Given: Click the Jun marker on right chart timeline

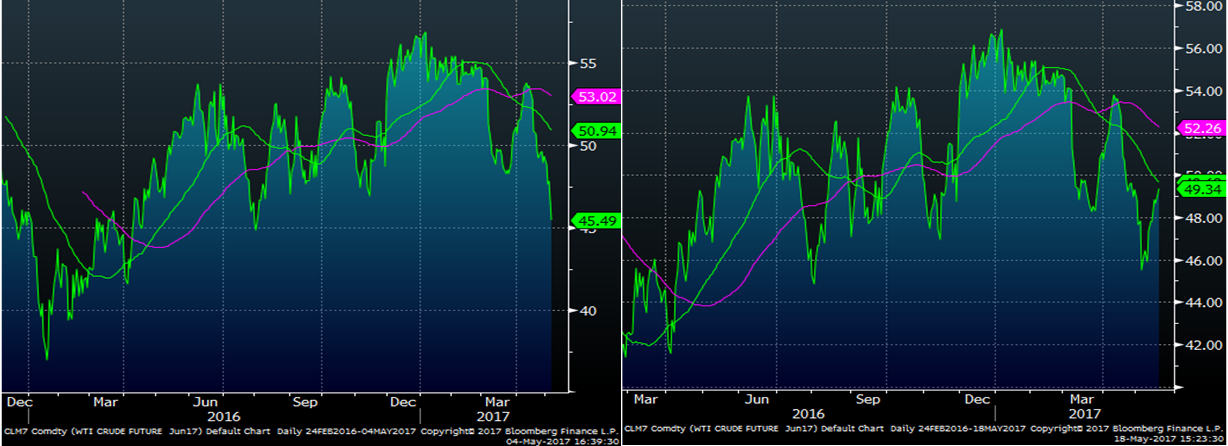Looking at the screenshot, I should [759, 398].
